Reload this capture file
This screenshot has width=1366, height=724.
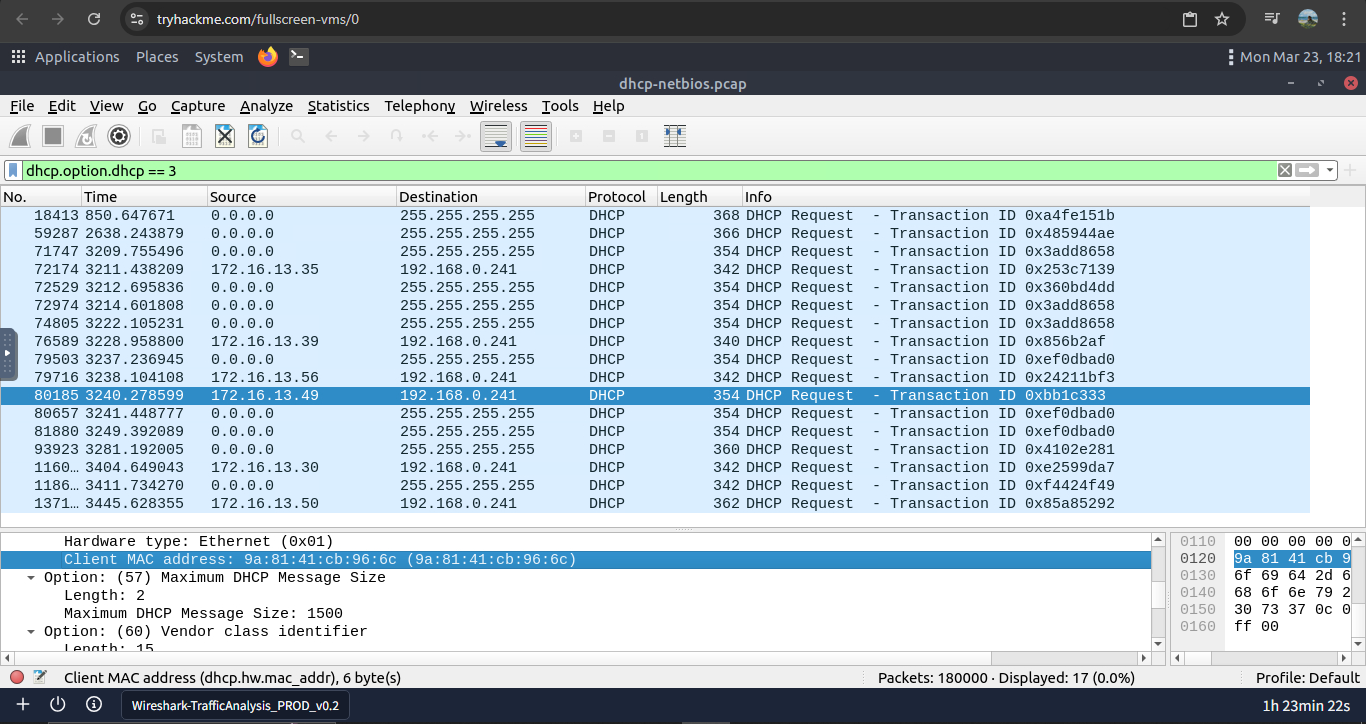tap(258, 136)
